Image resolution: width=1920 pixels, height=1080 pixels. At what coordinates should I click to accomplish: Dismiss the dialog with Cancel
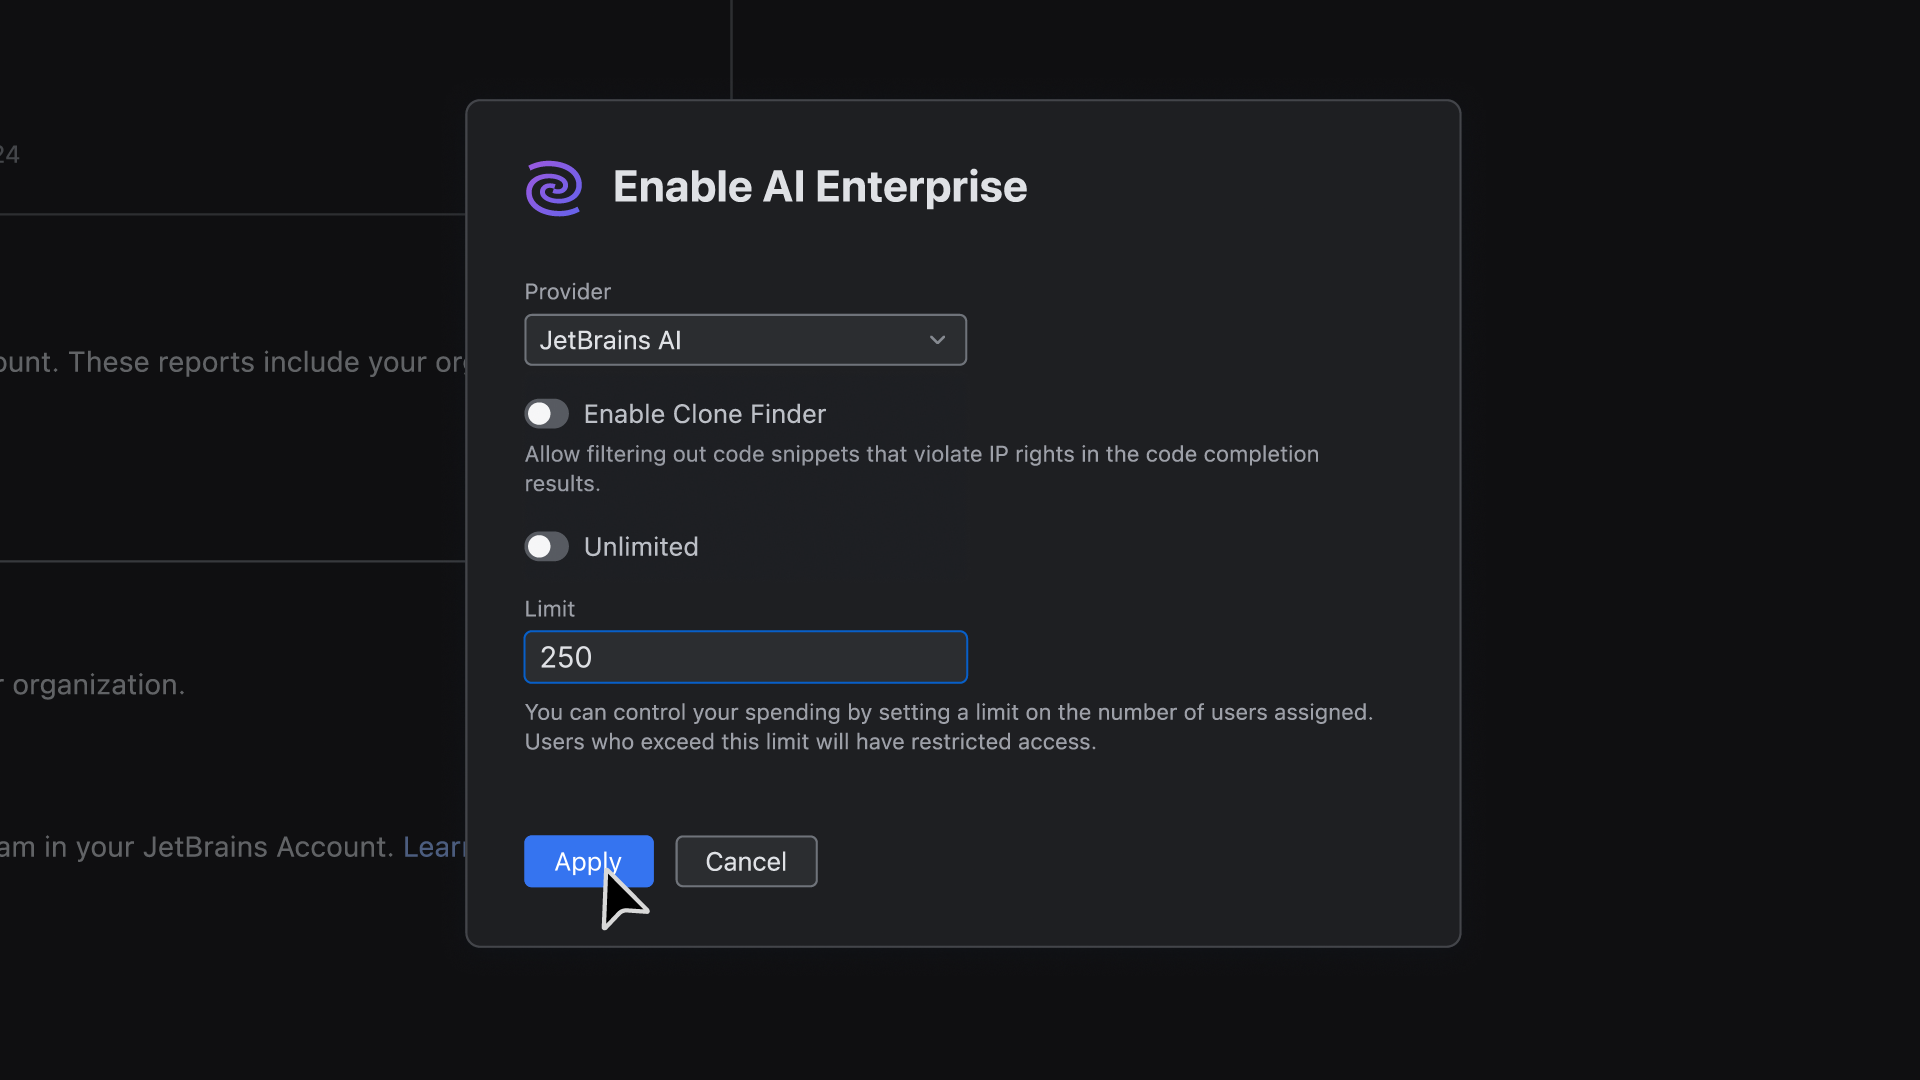746,861
